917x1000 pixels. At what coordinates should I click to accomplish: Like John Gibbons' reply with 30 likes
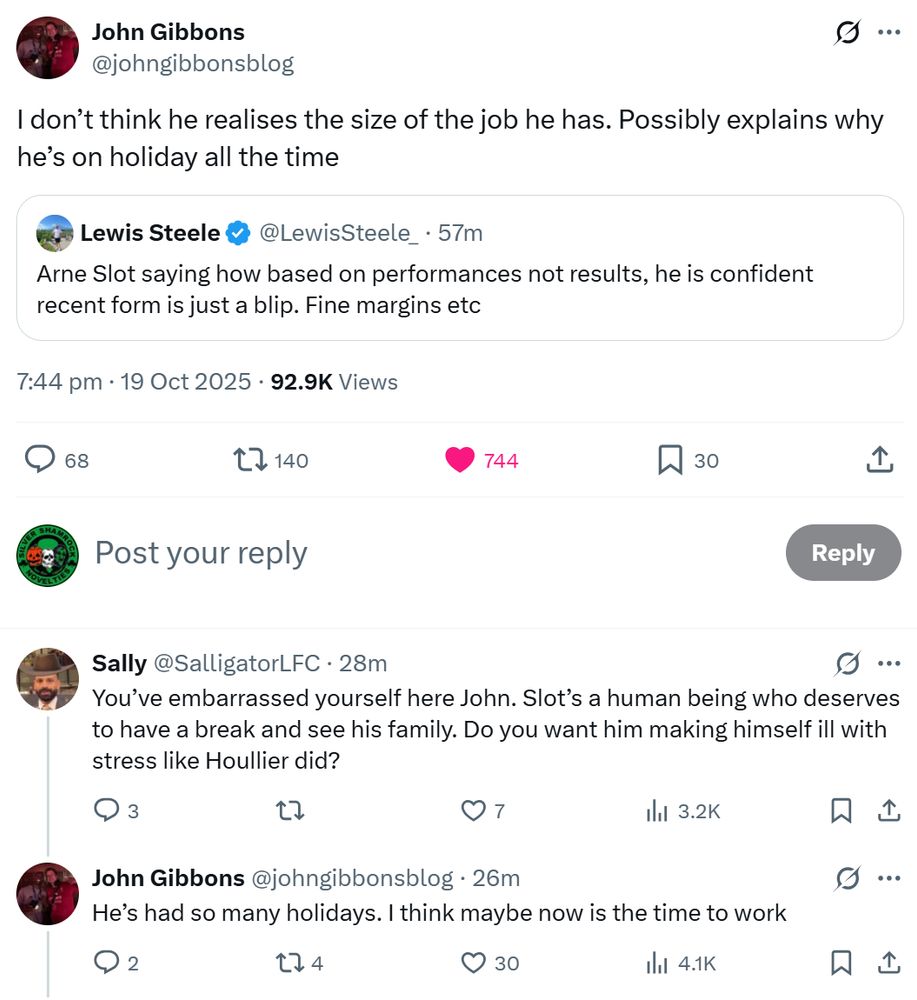(474, 963)
